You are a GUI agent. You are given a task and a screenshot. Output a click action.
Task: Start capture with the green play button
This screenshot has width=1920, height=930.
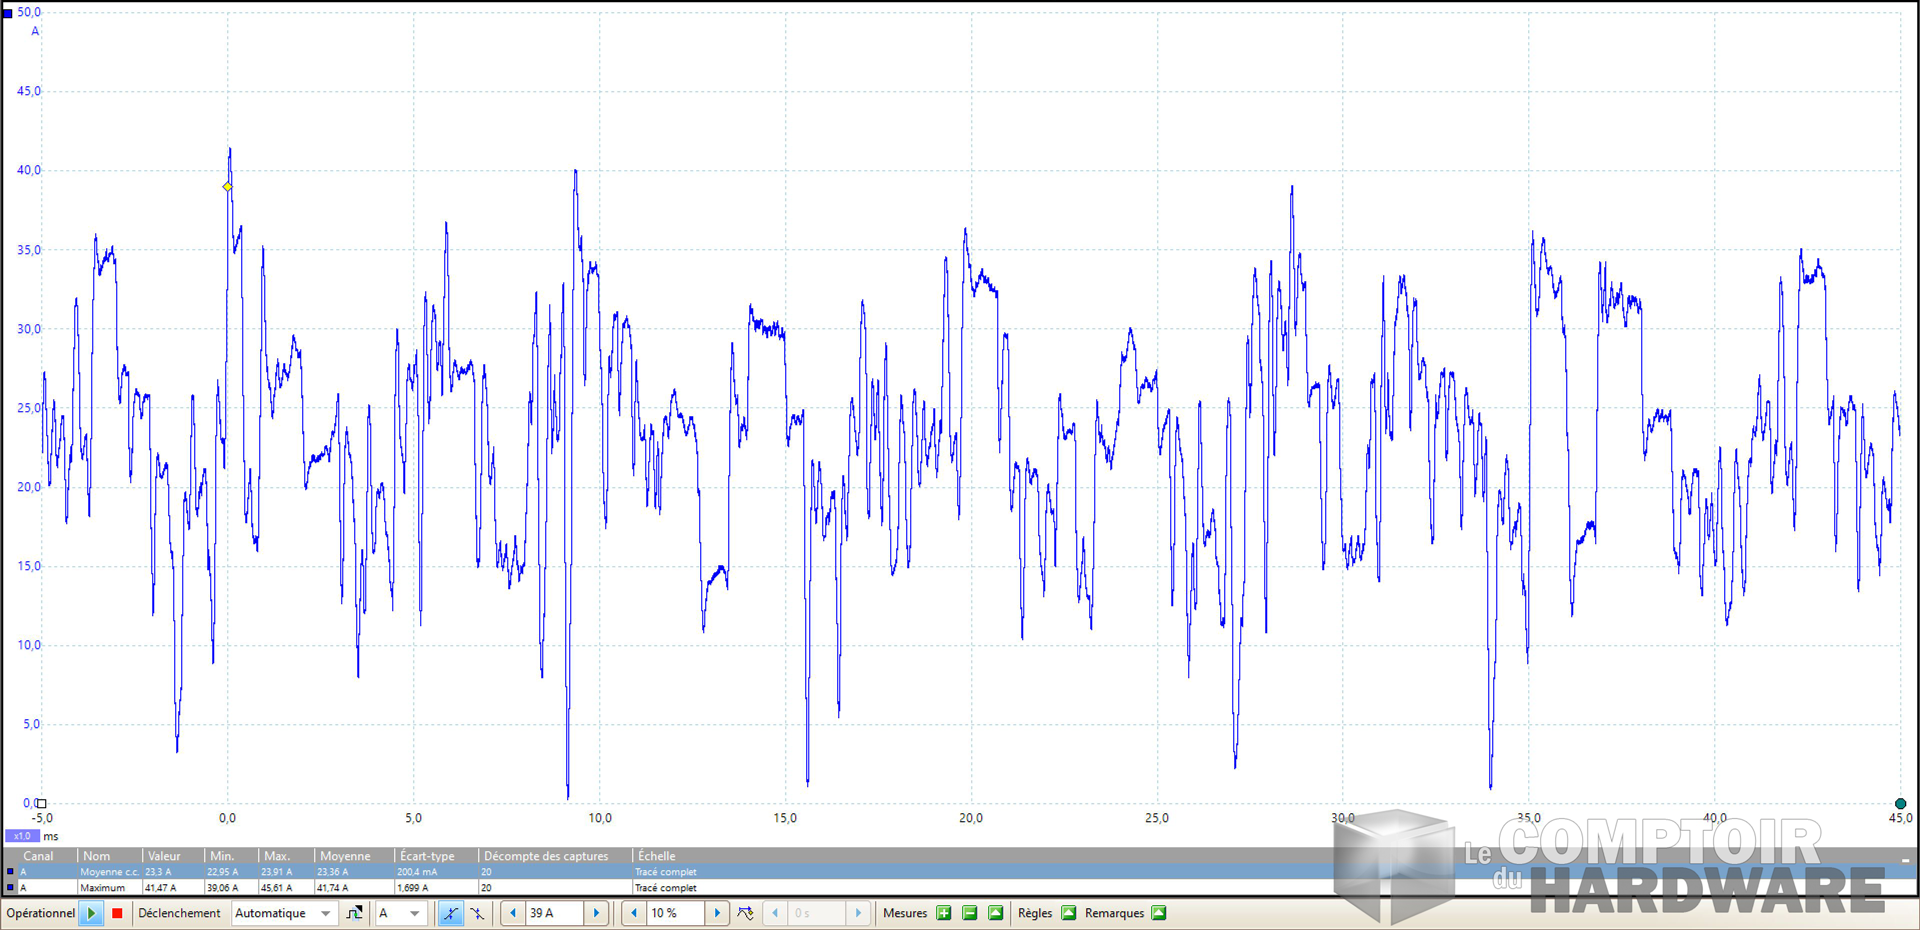click(x=91, y=913)
